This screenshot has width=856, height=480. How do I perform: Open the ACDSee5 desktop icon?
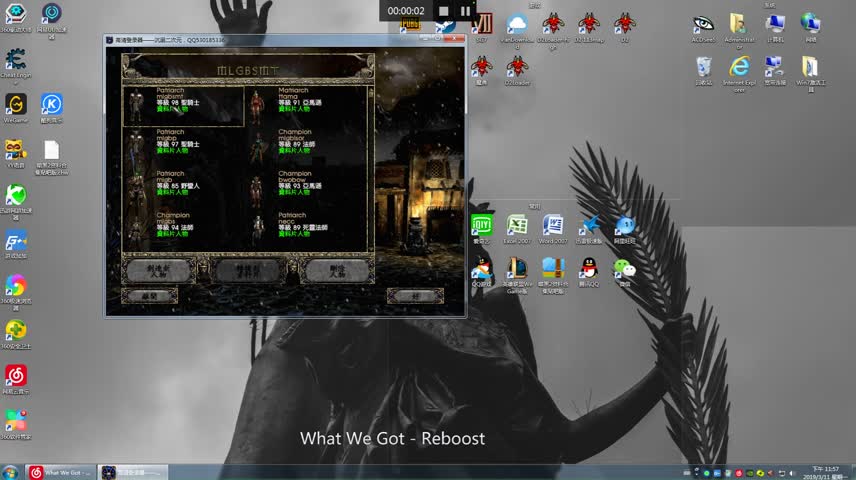(703, 28)
